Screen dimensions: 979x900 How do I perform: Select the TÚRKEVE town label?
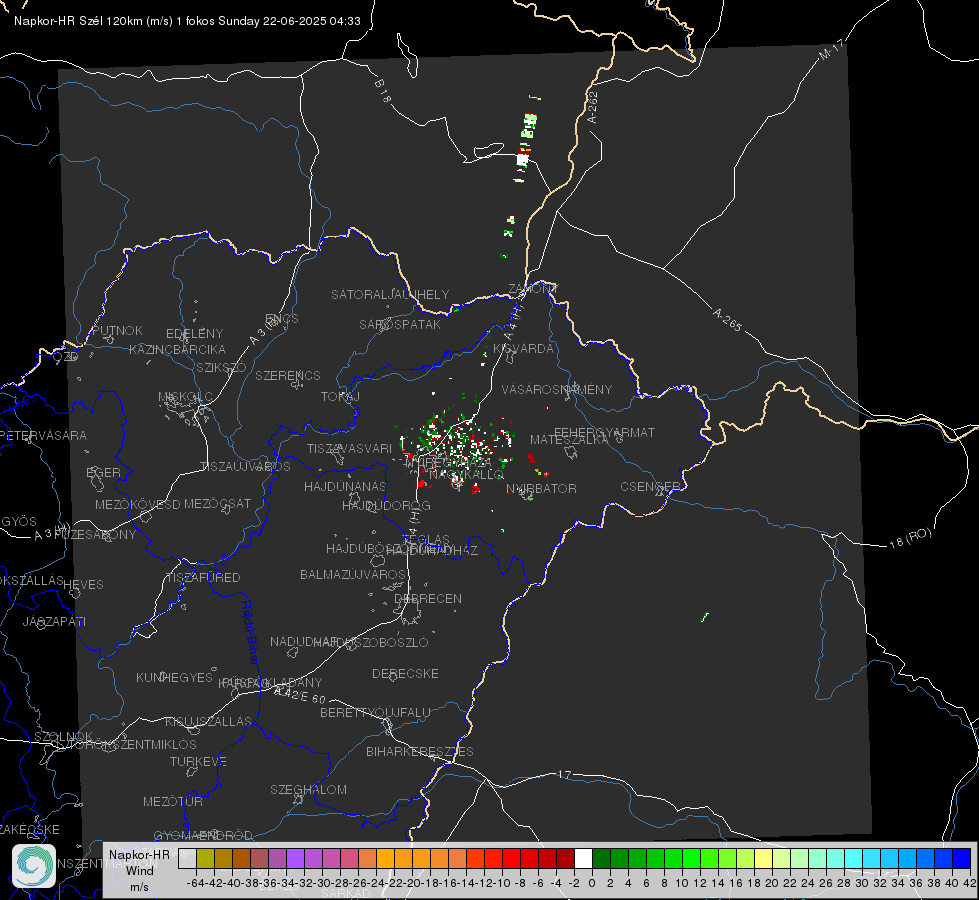point(199,761)
